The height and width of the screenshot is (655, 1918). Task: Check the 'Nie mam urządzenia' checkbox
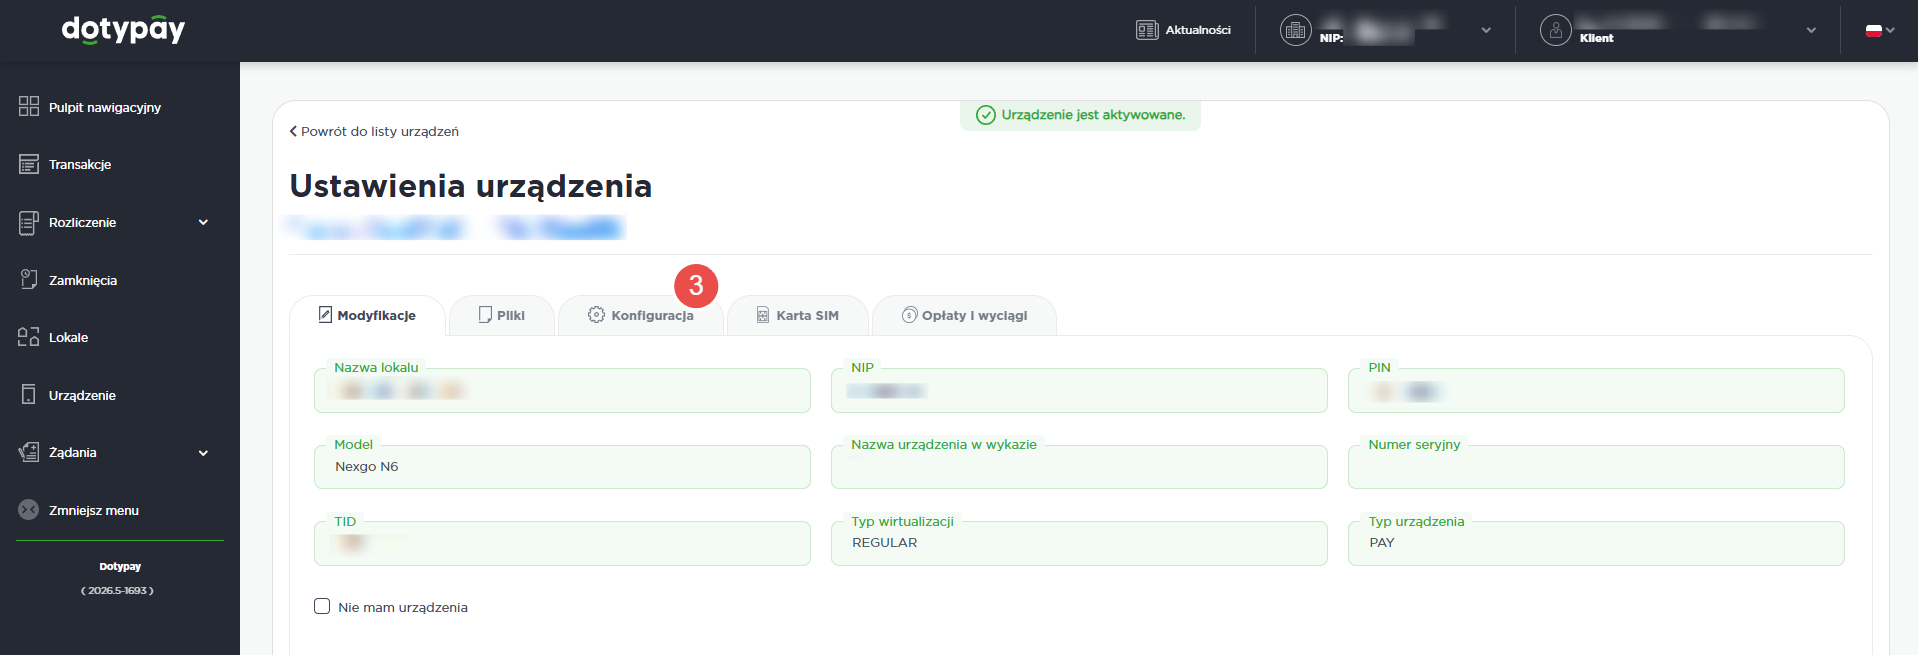coord(322,606)
